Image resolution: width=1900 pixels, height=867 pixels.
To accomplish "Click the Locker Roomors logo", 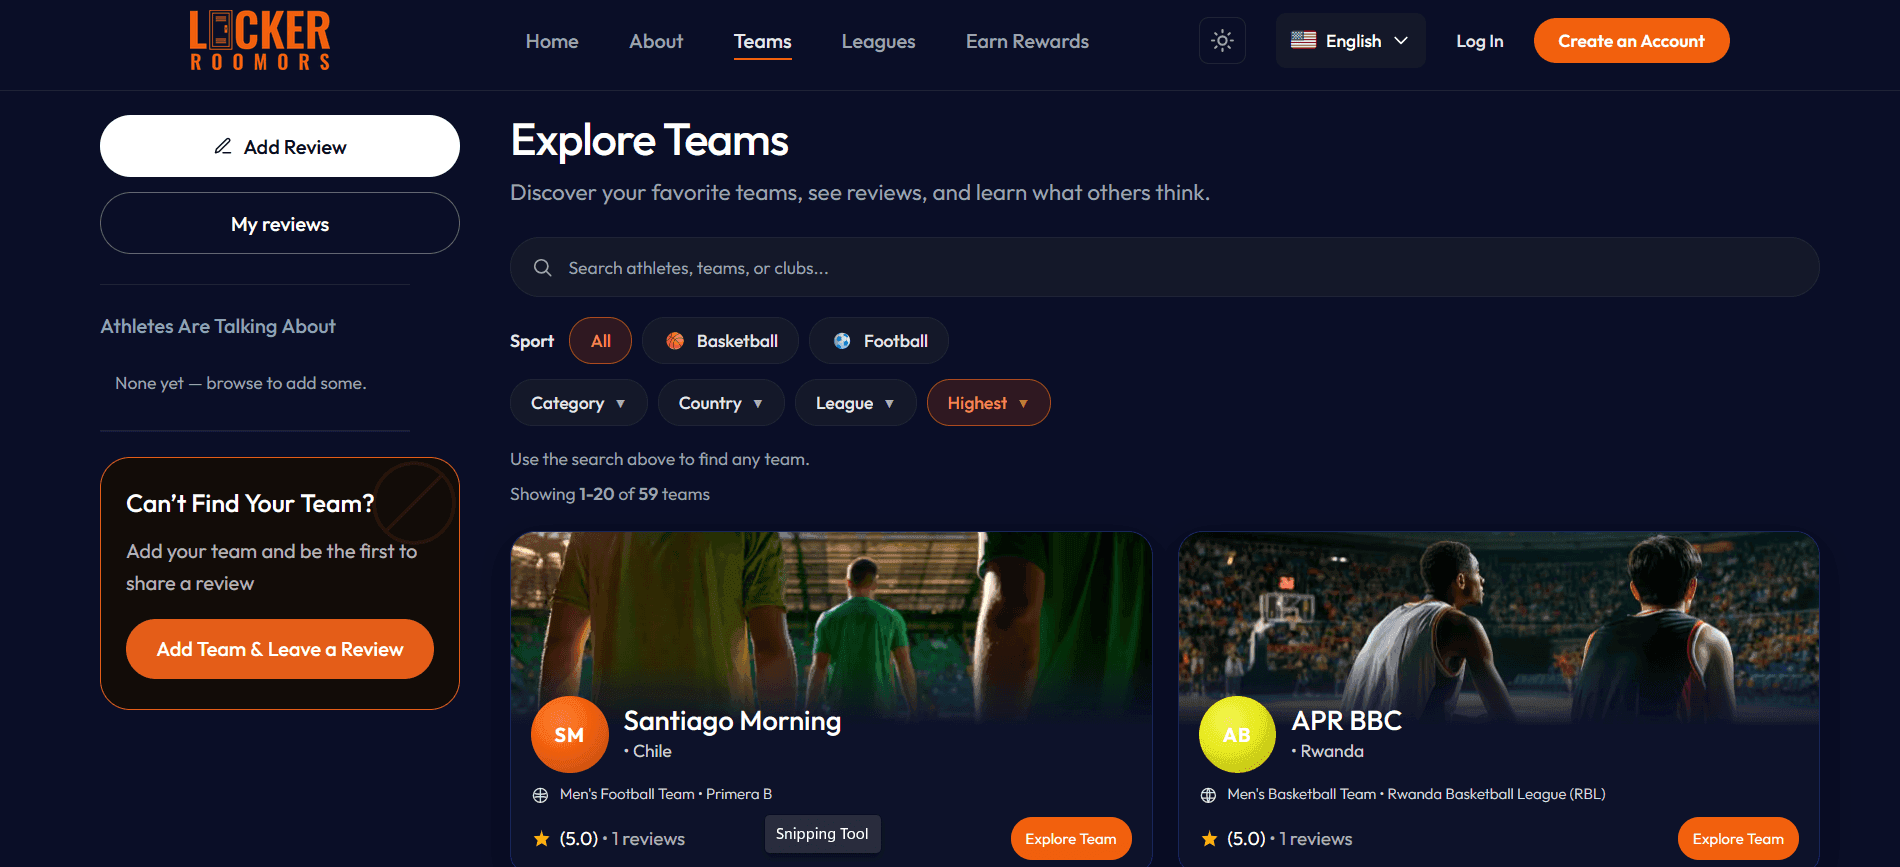I will (260, 40).
